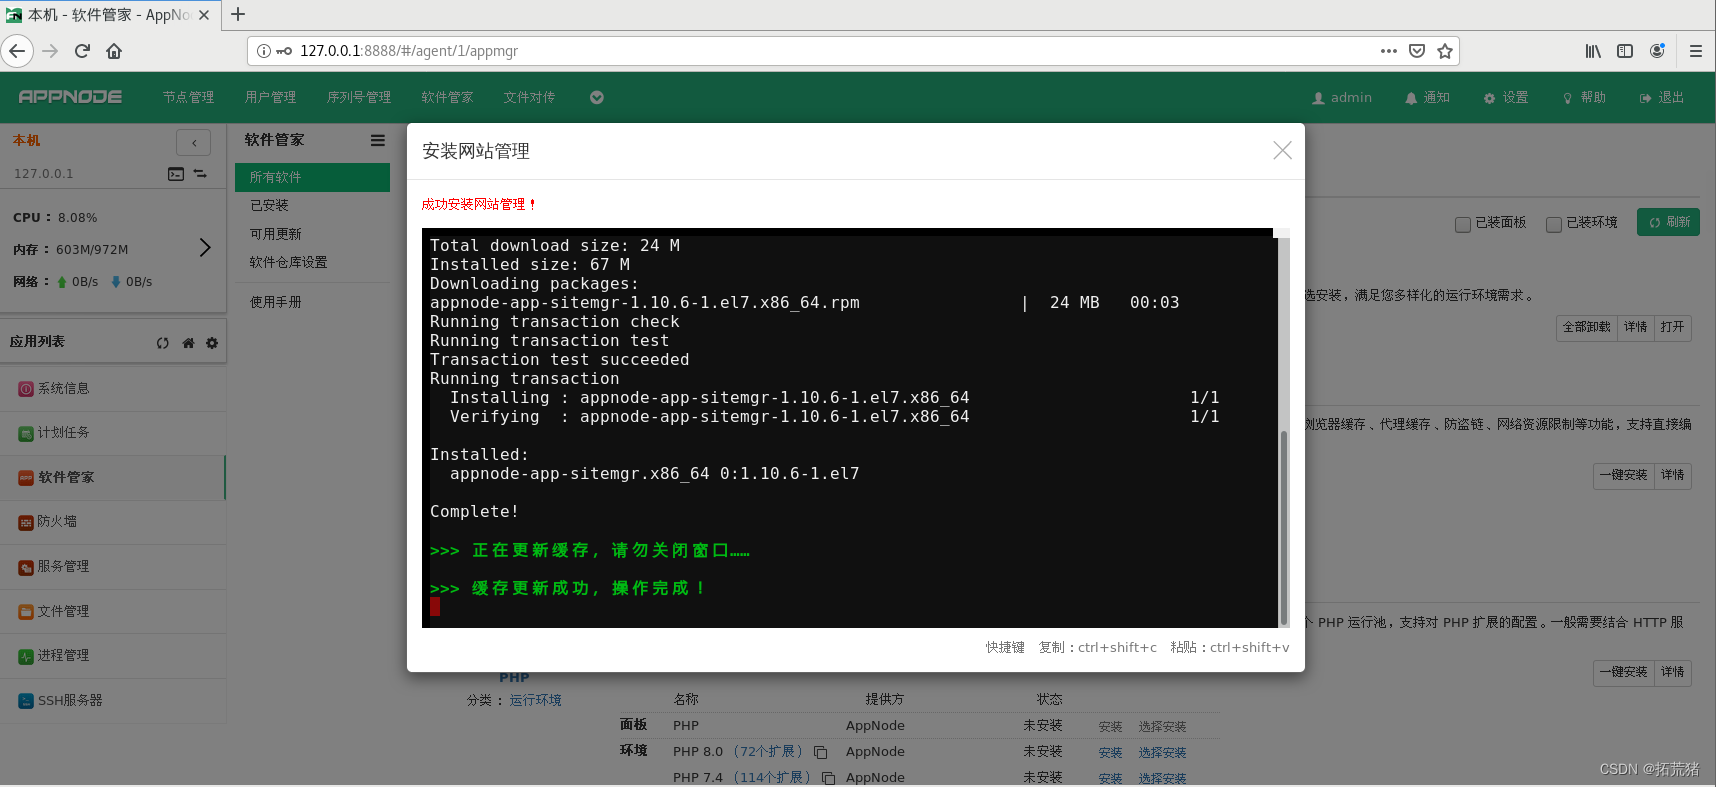The height and width of the screenshot is (787, 1716).
Task: Open page actions three-dot menu
Action: pos(1389,51)
